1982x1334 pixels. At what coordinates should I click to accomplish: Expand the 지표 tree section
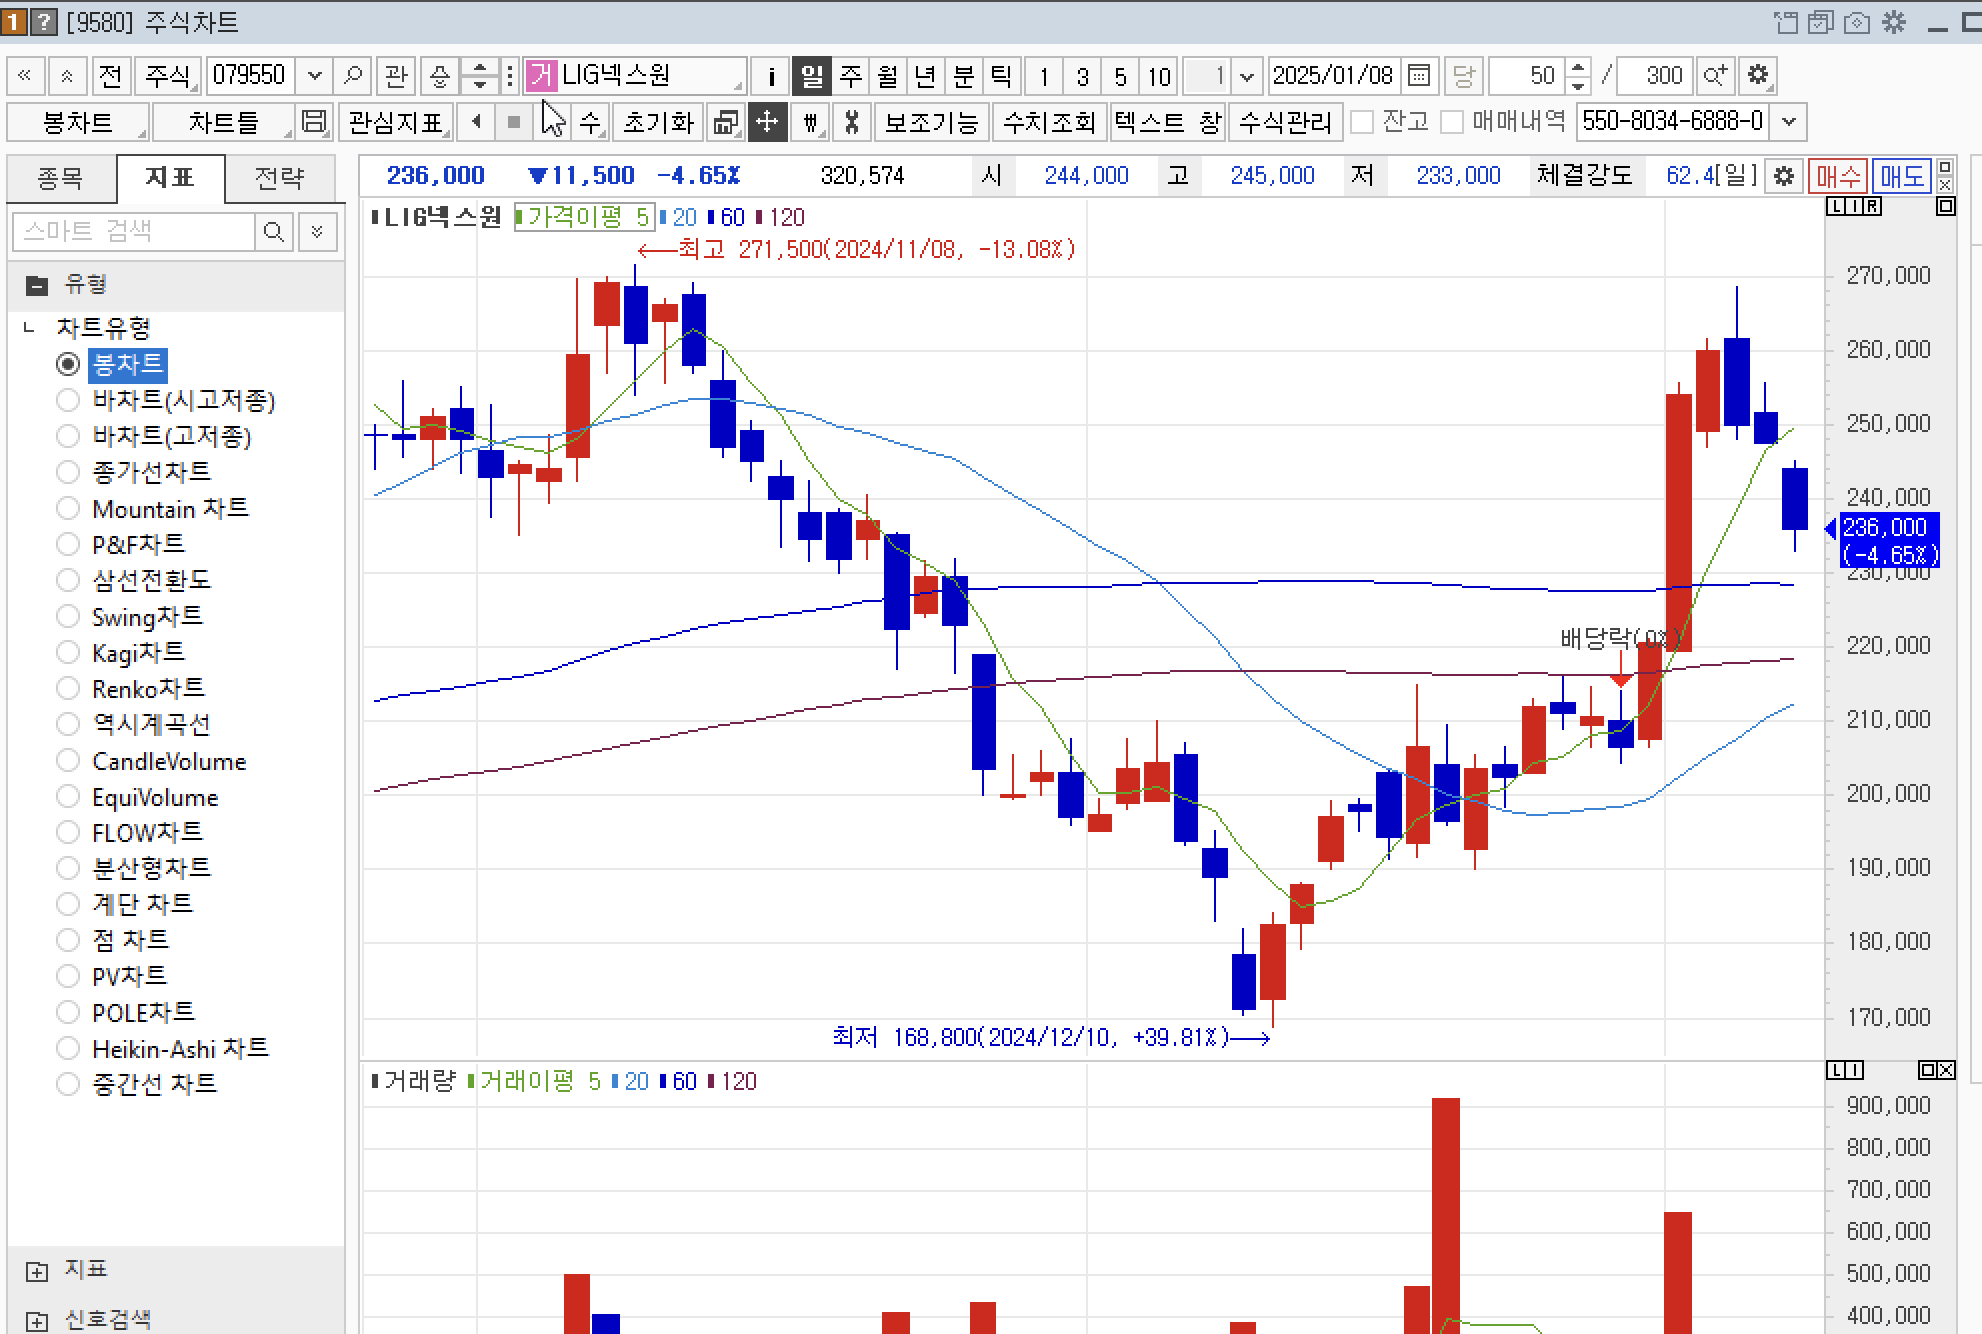coord(37,1271)
